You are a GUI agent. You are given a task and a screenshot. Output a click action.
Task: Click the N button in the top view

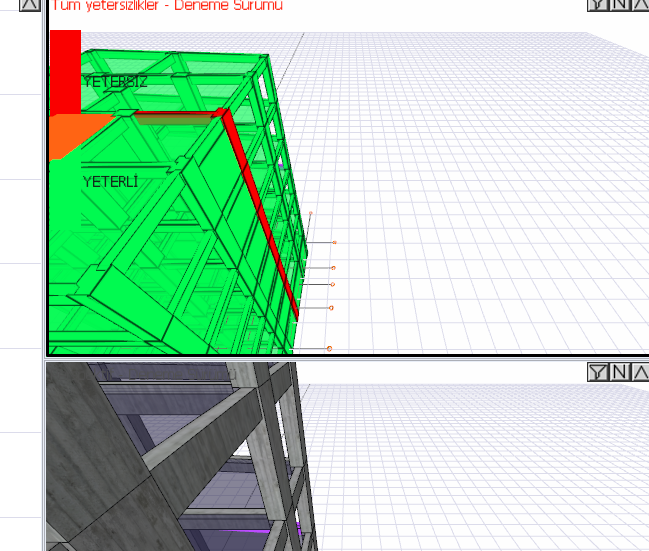click(x=619, y=4)
